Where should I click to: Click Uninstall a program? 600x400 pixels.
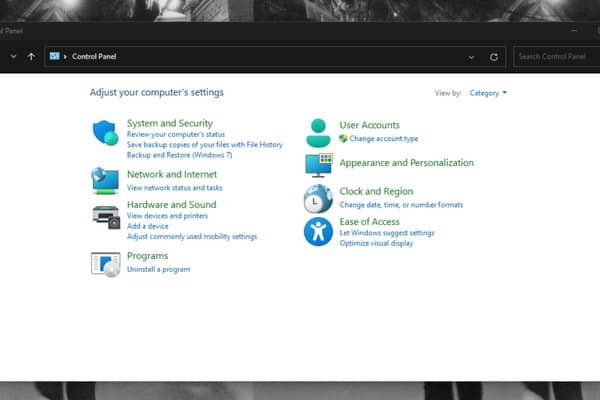(x=158, y=269)
